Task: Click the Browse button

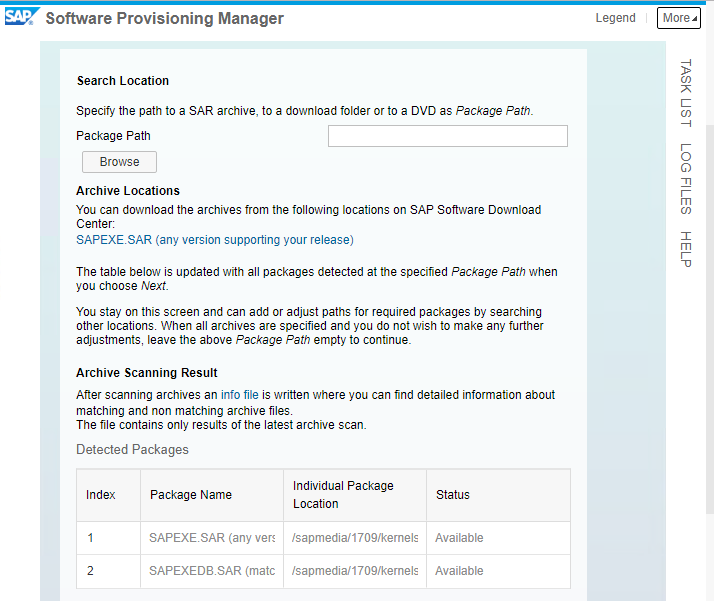Action: 119,162
